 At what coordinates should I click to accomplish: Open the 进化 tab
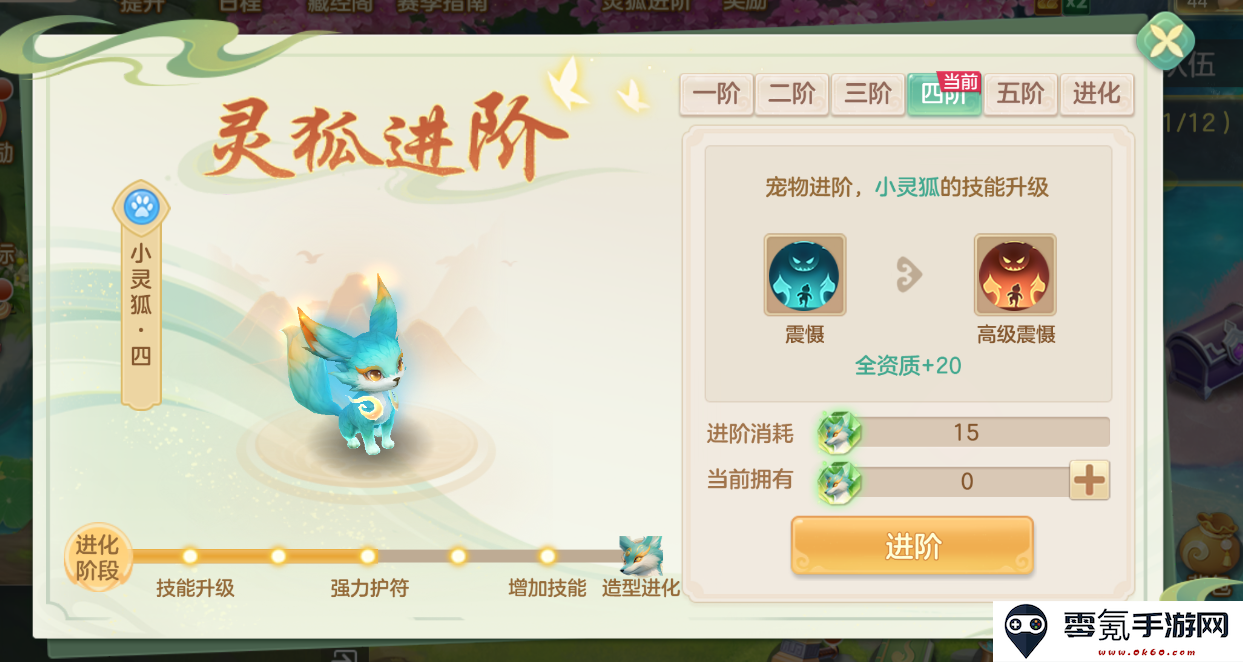coord(1096,94)
